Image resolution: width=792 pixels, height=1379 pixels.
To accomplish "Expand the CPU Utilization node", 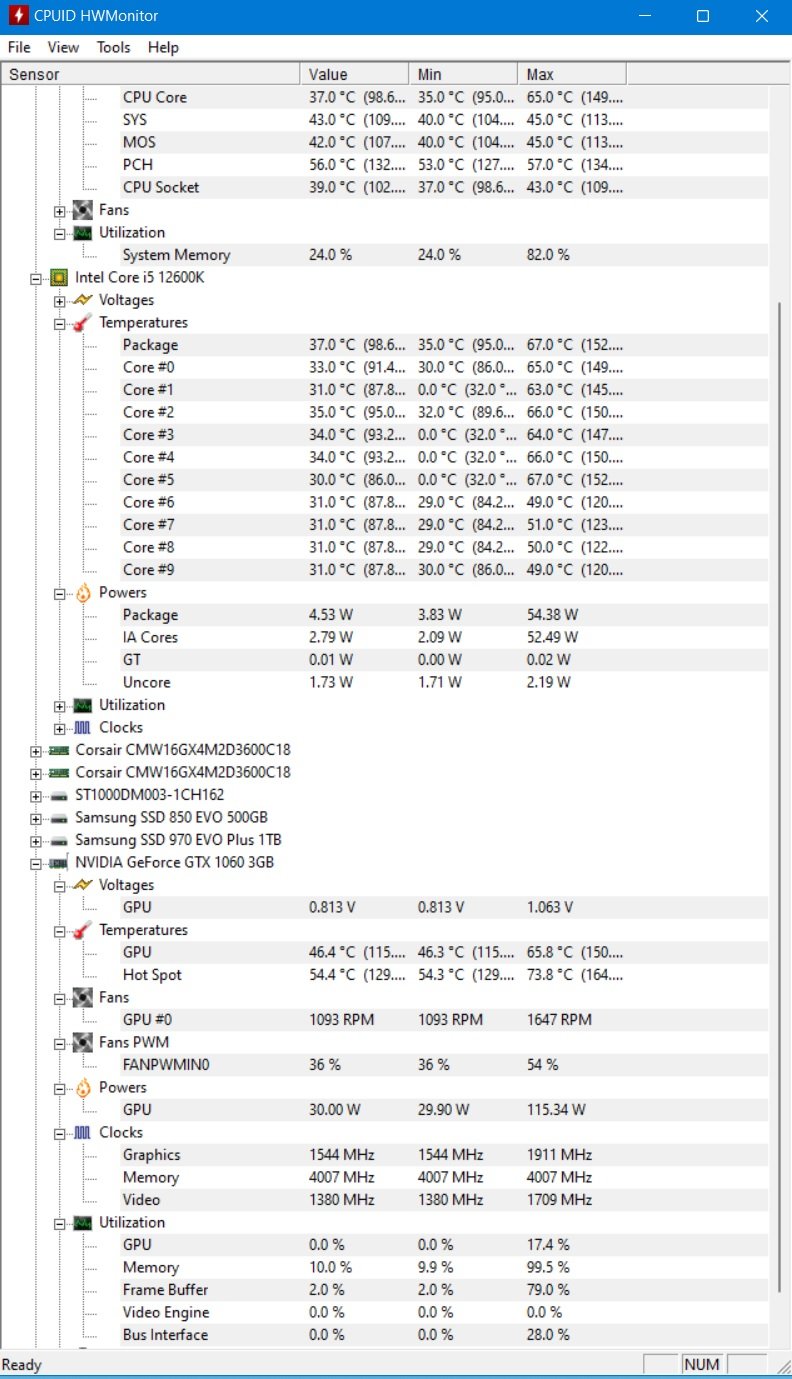I will [60, 705].
